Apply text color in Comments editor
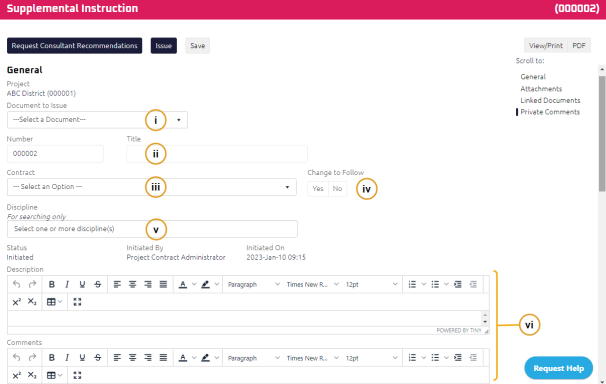This screenshot has width=606, height=384. [x=183, y=358]
